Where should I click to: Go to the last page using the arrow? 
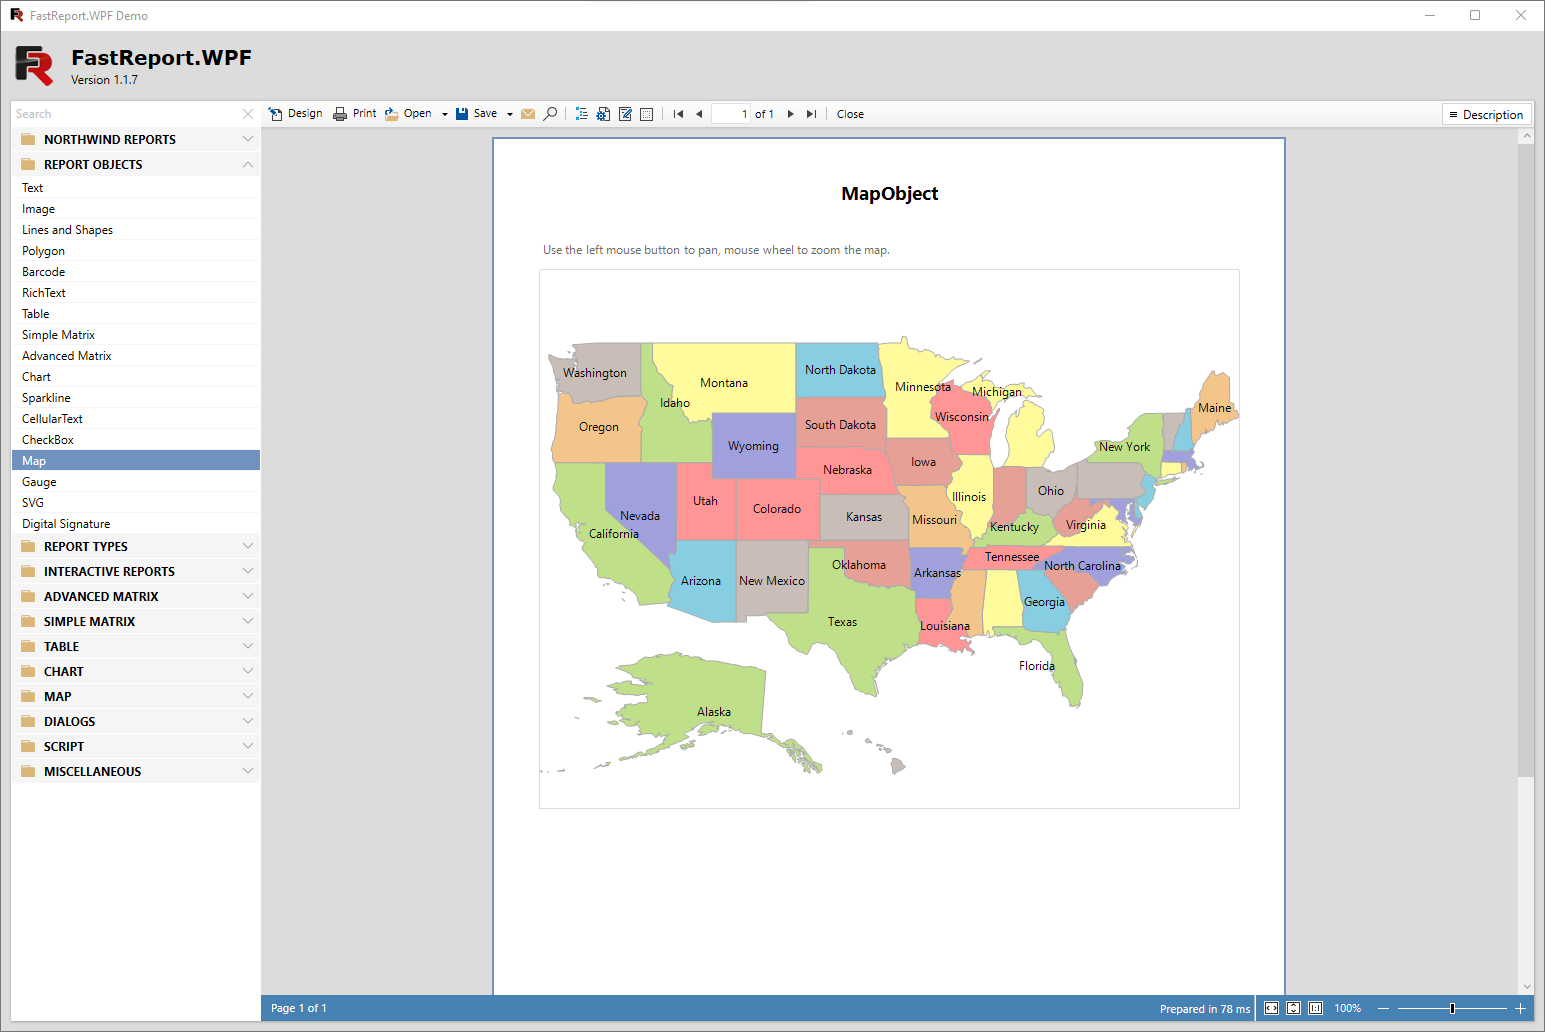click(811, 114)
